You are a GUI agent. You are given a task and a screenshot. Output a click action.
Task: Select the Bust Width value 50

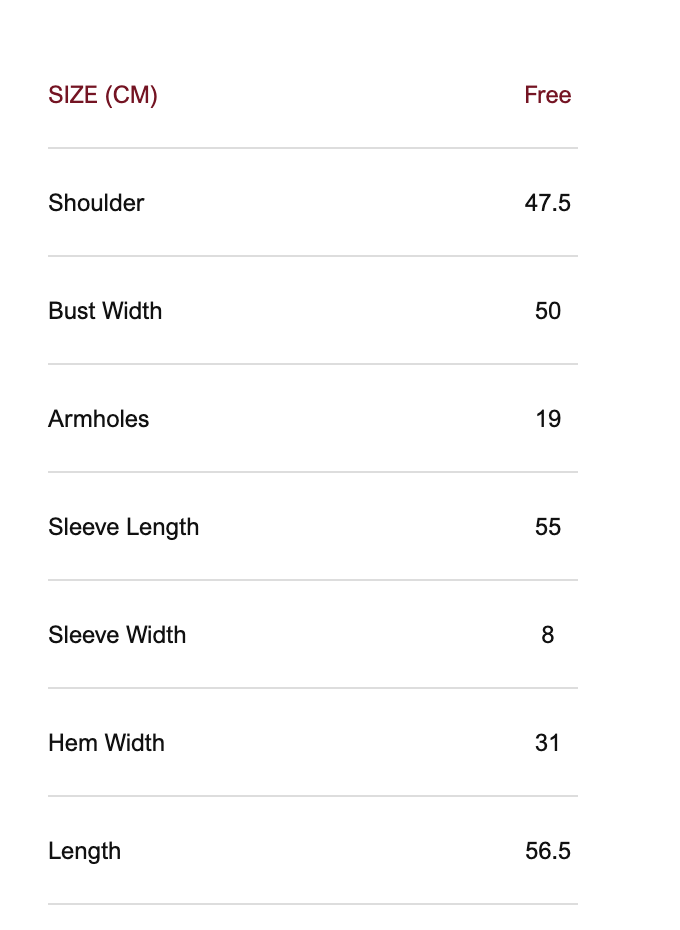tap(547, 311)
